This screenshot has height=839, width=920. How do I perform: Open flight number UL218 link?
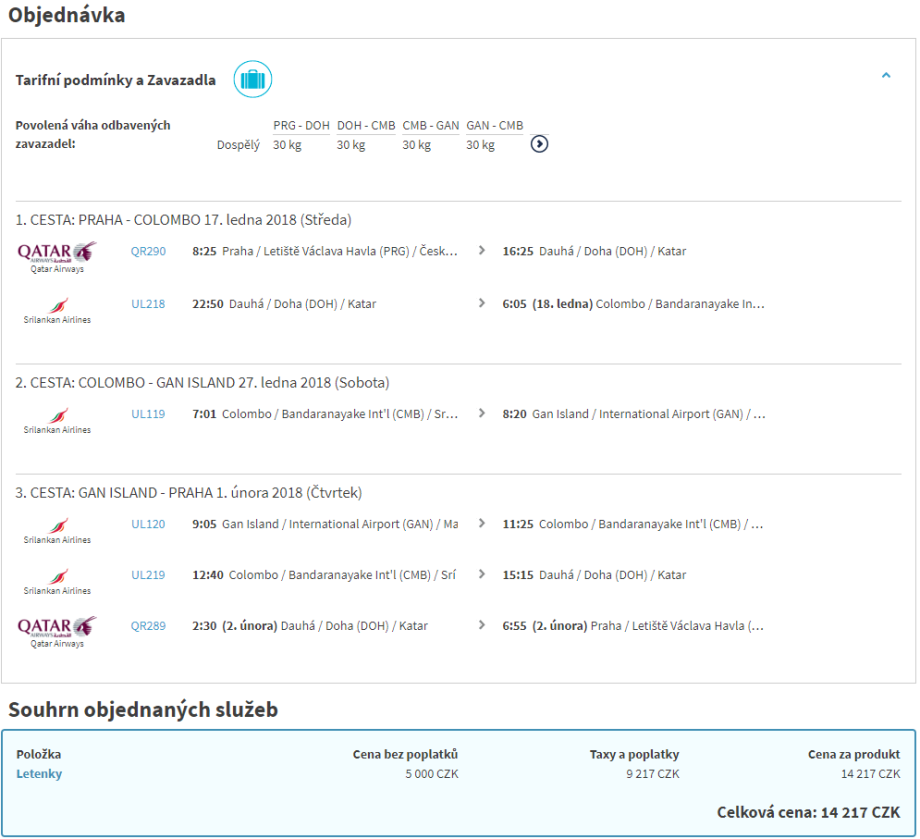[148, 304]
